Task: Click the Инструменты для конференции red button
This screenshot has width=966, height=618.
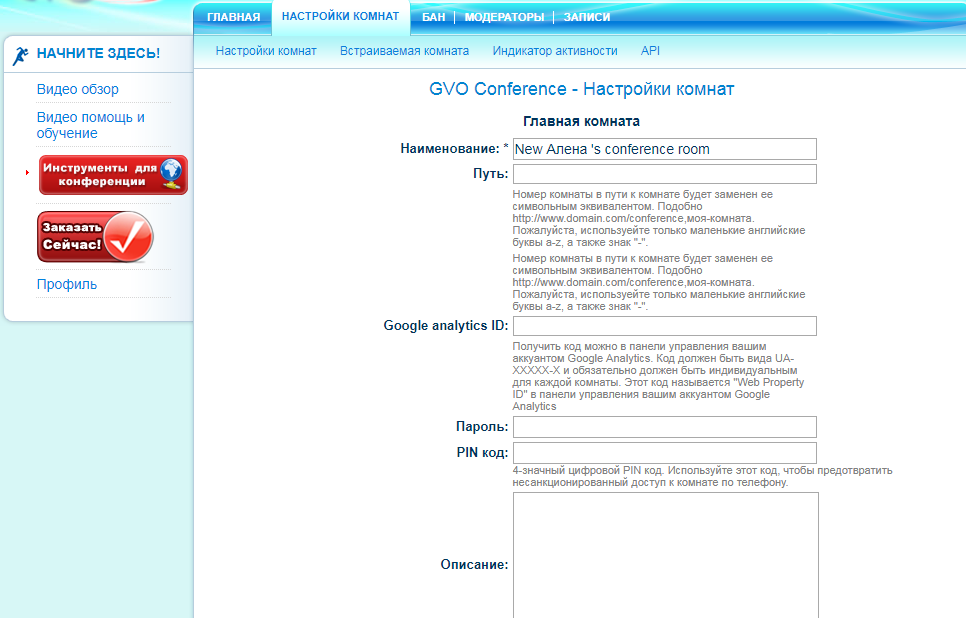Action: click(x=113, y=175)
